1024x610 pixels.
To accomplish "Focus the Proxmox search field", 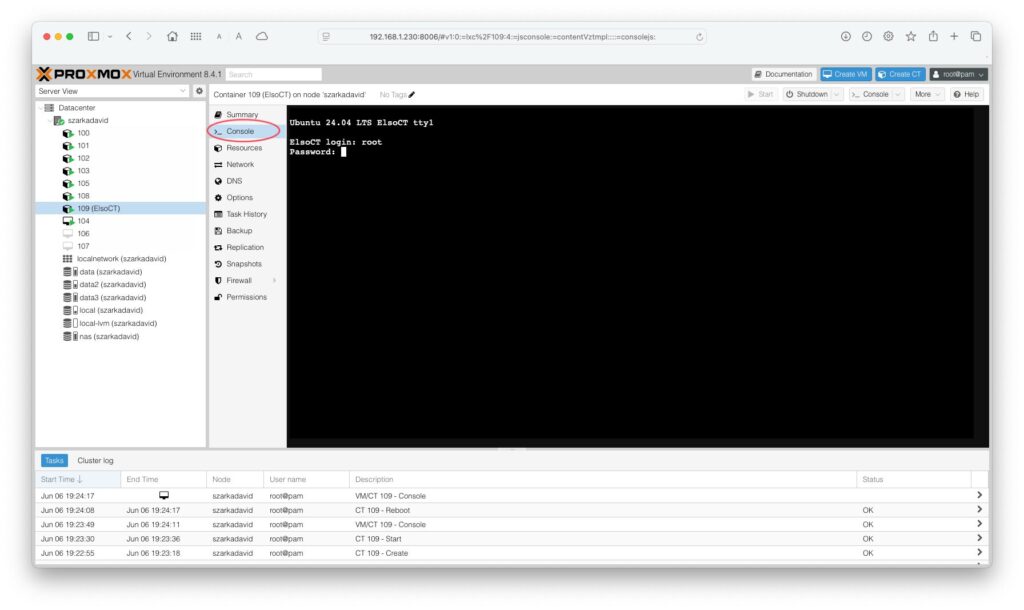I will click(274, 74).
